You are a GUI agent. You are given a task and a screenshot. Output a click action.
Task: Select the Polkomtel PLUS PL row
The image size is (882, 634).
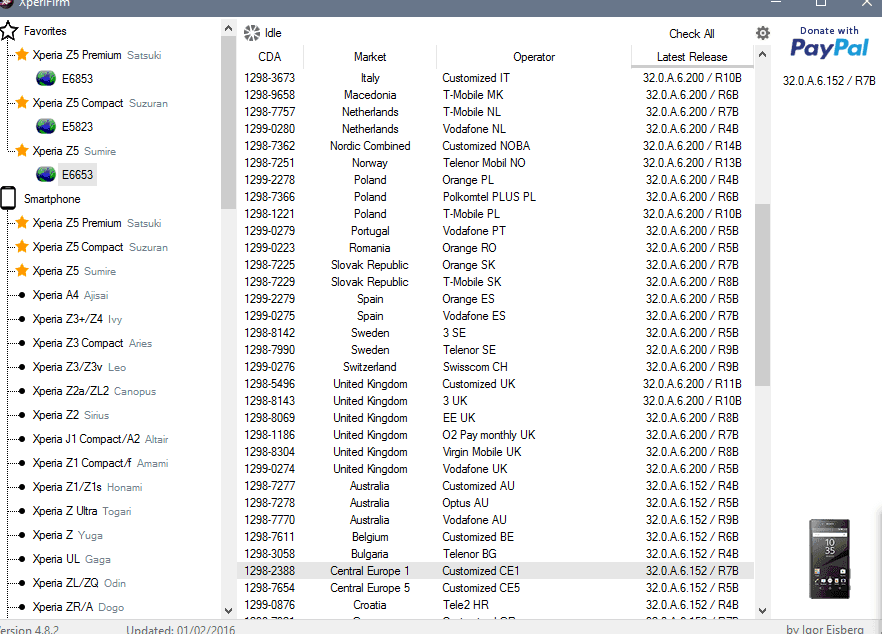coord(495,197)
